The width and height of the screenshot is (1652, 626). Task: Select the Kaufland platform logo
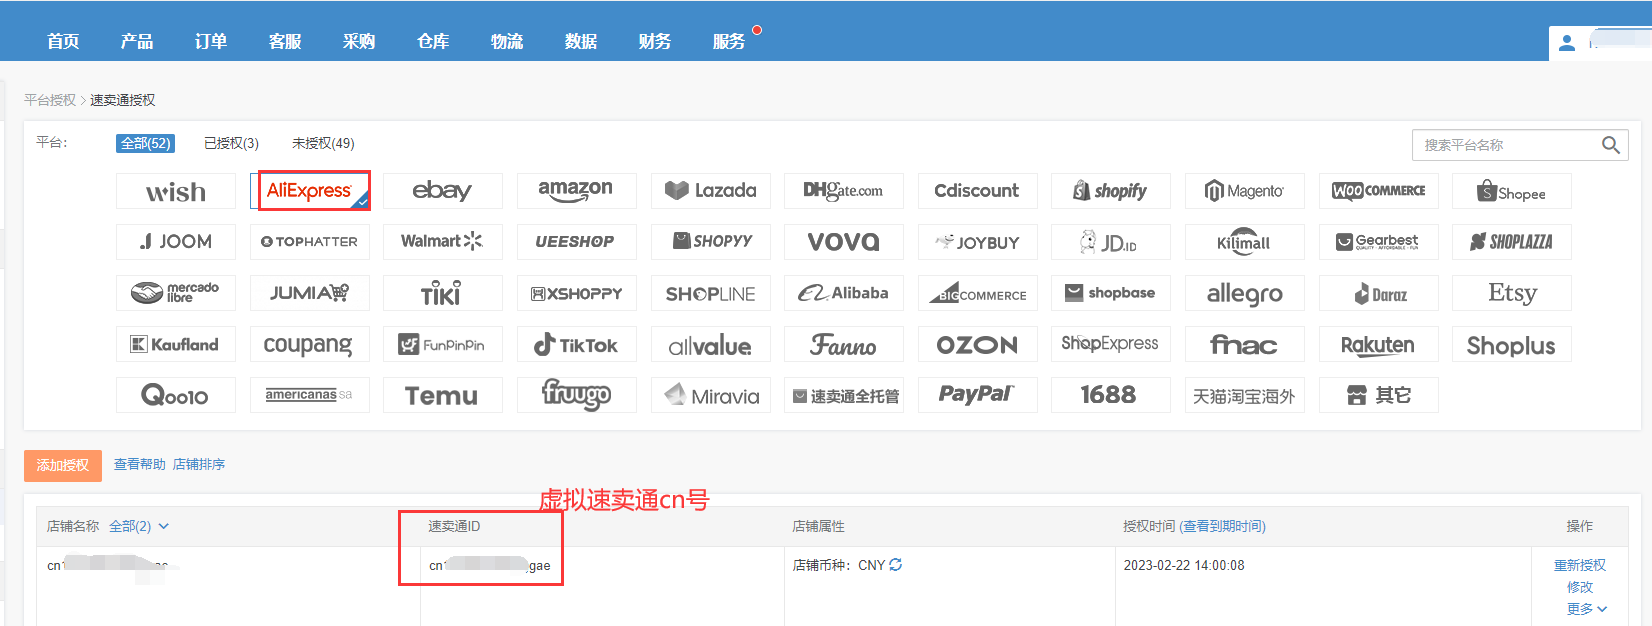click(x=176, y=344)
